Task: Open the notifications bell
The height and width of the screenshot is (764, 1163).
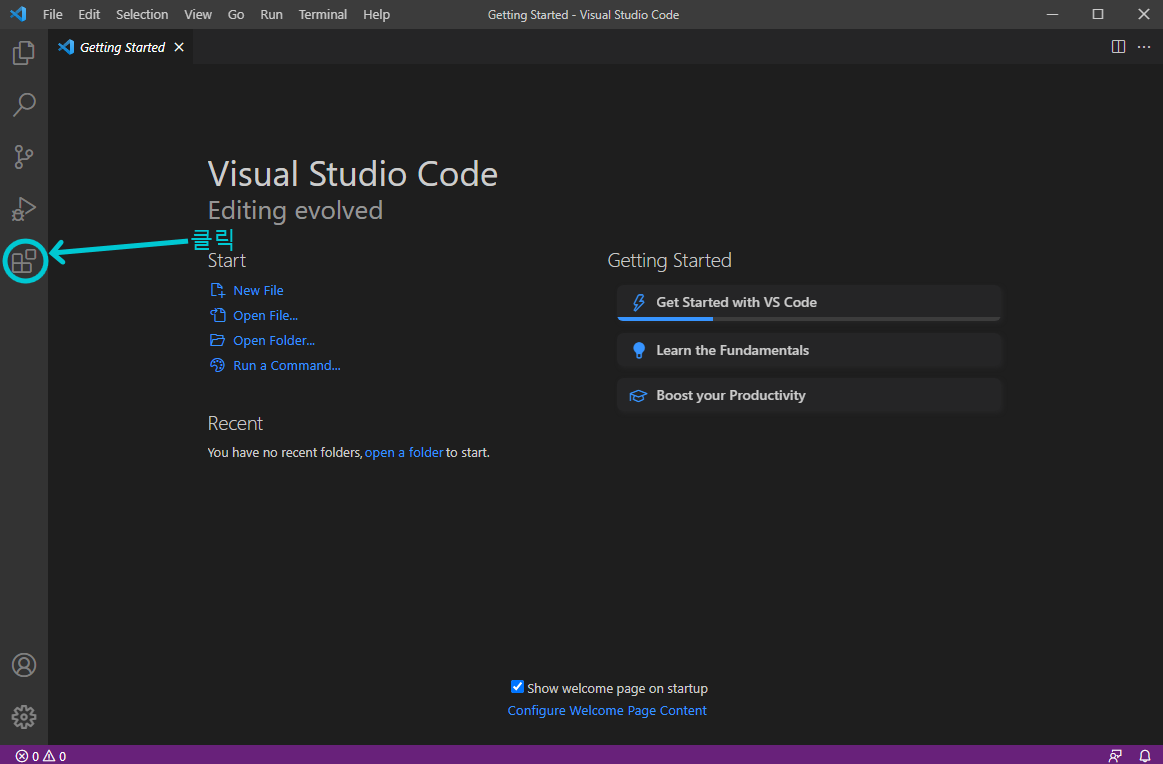Action: [x=1144, y=755]
